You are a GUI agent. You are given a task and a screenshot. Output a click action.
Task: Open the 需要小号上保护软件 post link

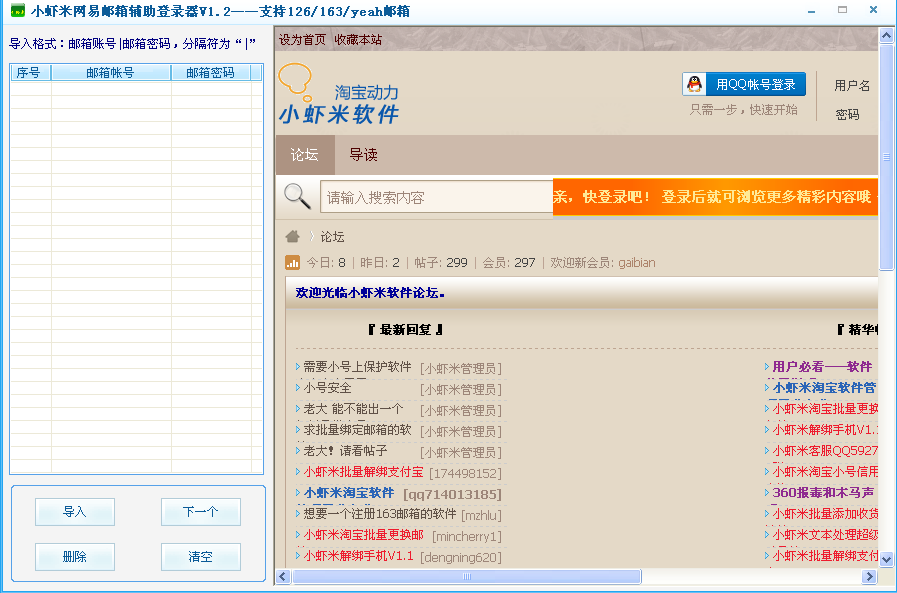(x=359, y=368)
